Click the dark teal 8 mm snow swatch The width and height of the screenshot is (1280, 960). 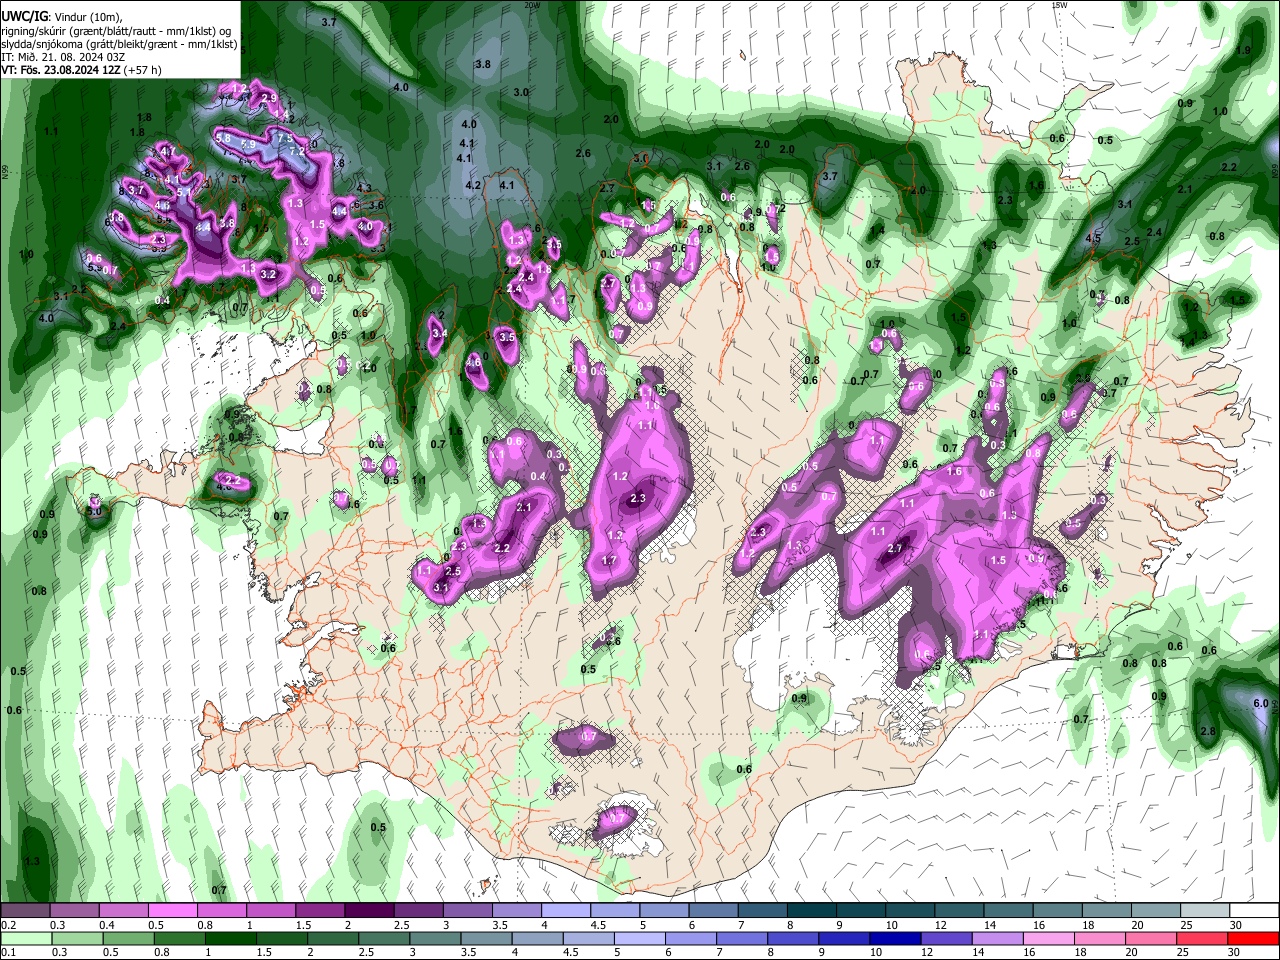812,911
